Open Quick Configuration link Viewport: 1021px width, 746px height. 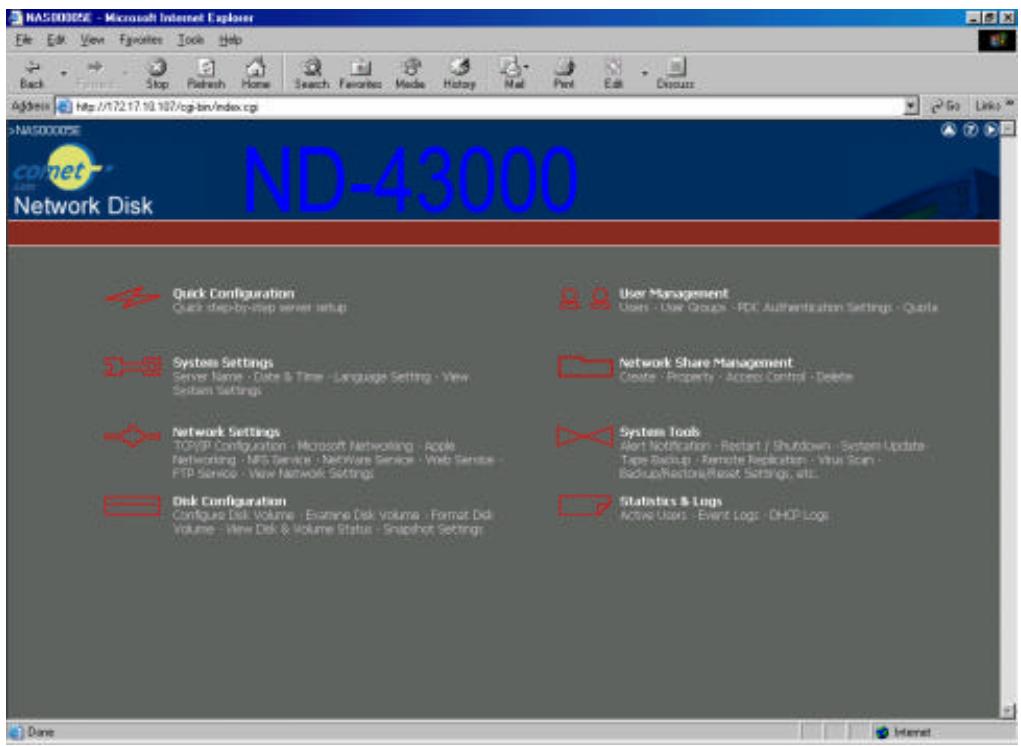(233, 294)
